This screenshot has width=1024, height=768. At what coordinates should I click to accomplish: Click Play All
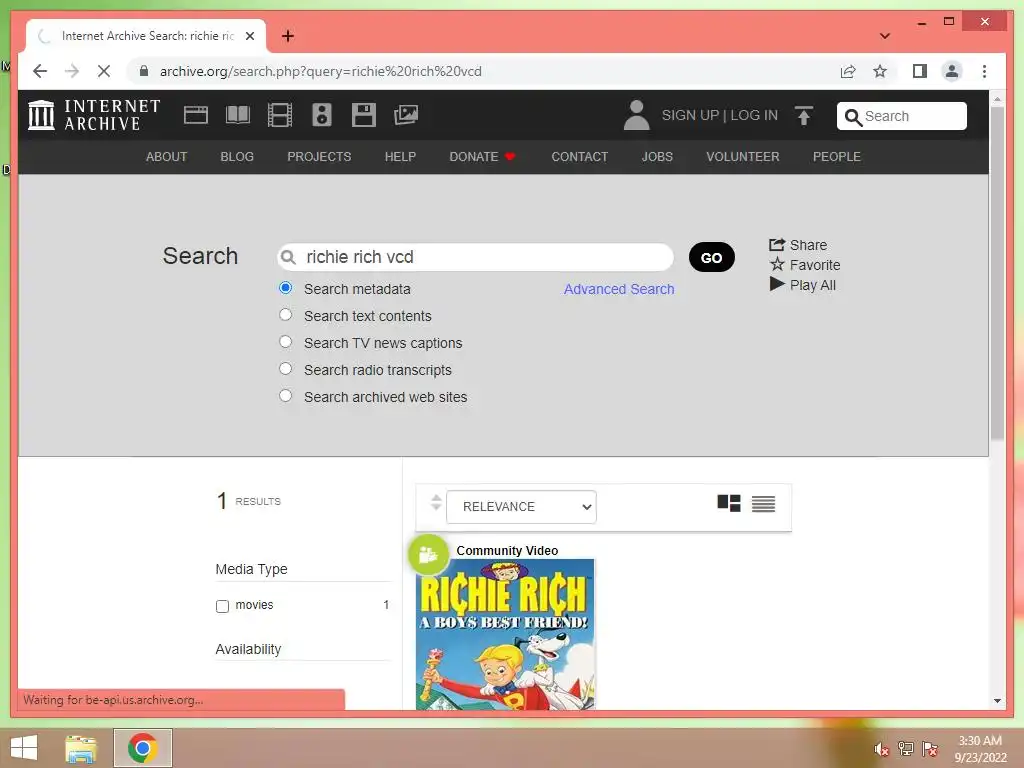803,285
